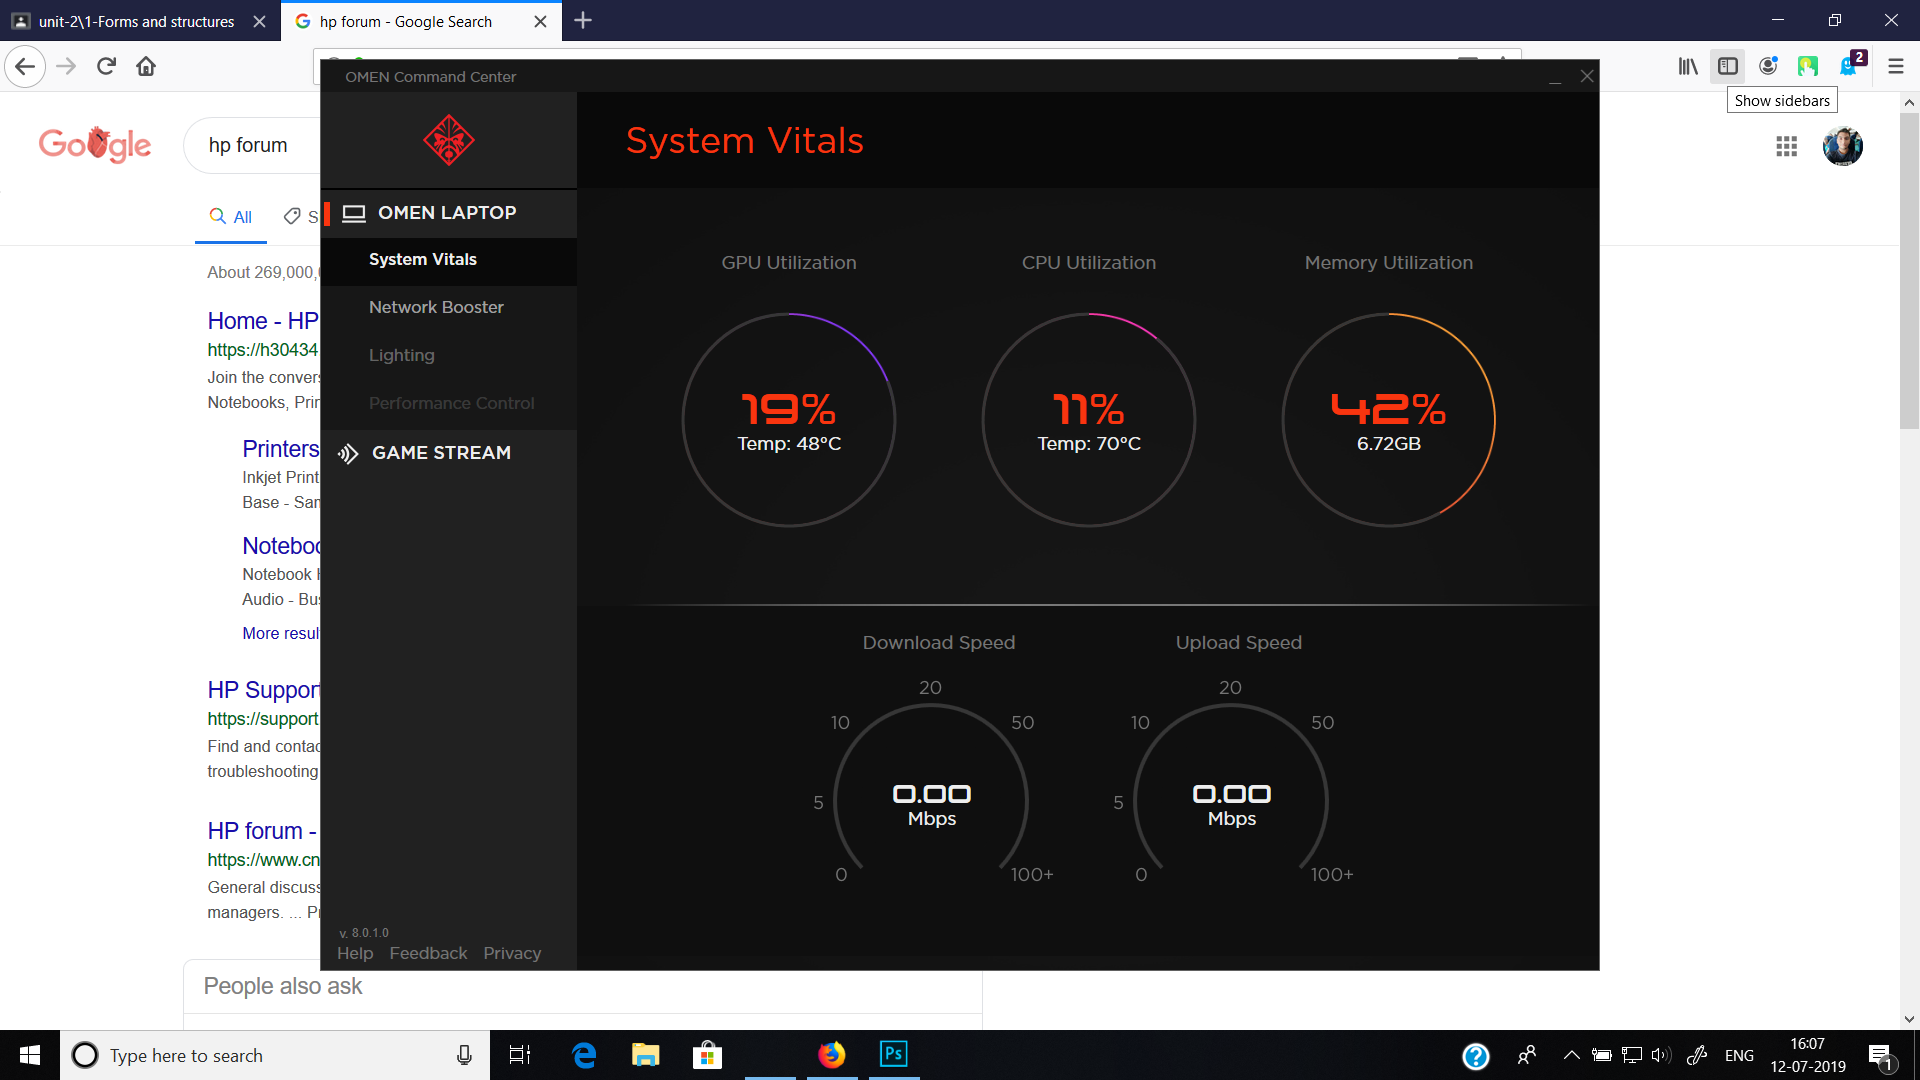1920x1080 pixels.
Task: Open the Firefox hamburger menu
Action: 1896,67
